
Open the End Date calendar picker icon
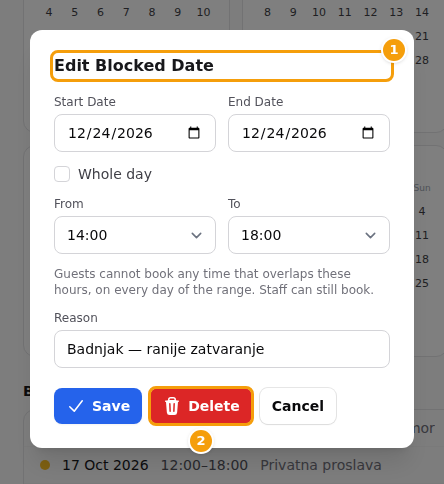point(368,133)
